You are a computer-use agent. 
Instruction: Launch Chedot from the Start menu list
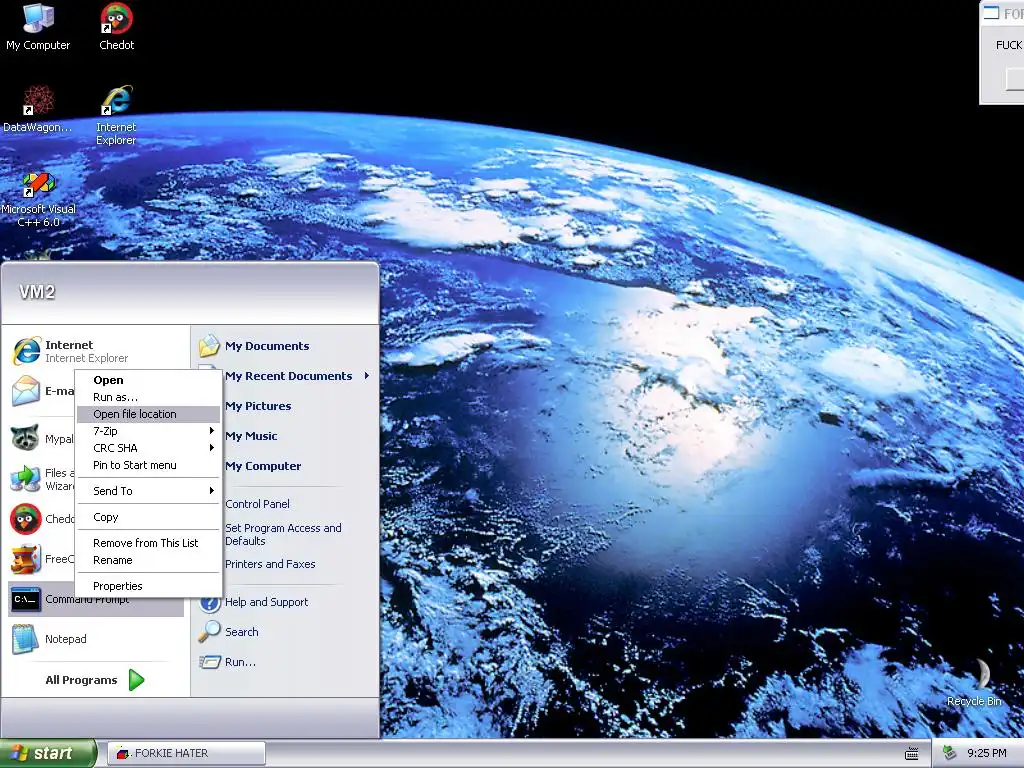point(42,519)
